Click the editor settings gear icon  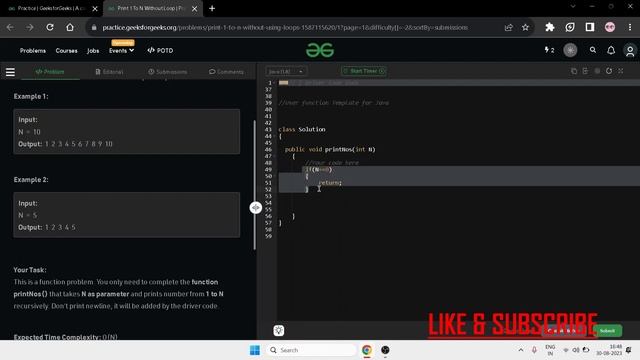(597, 71)
